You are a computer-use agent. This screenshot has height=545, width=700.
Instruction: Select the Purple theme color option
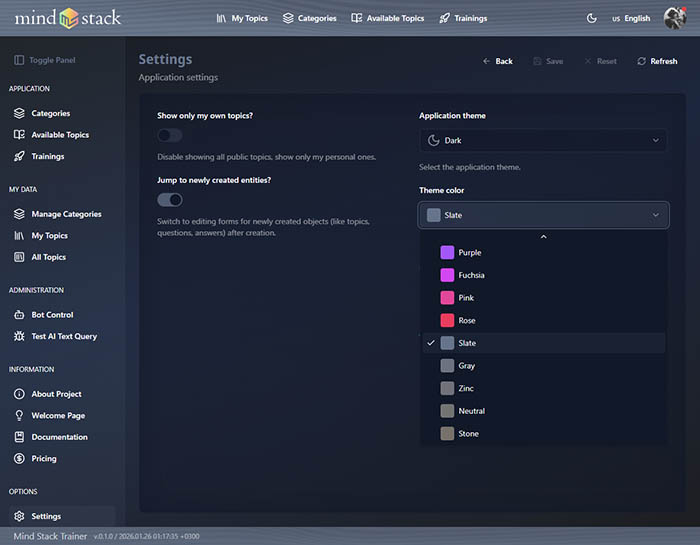point(543,252)
